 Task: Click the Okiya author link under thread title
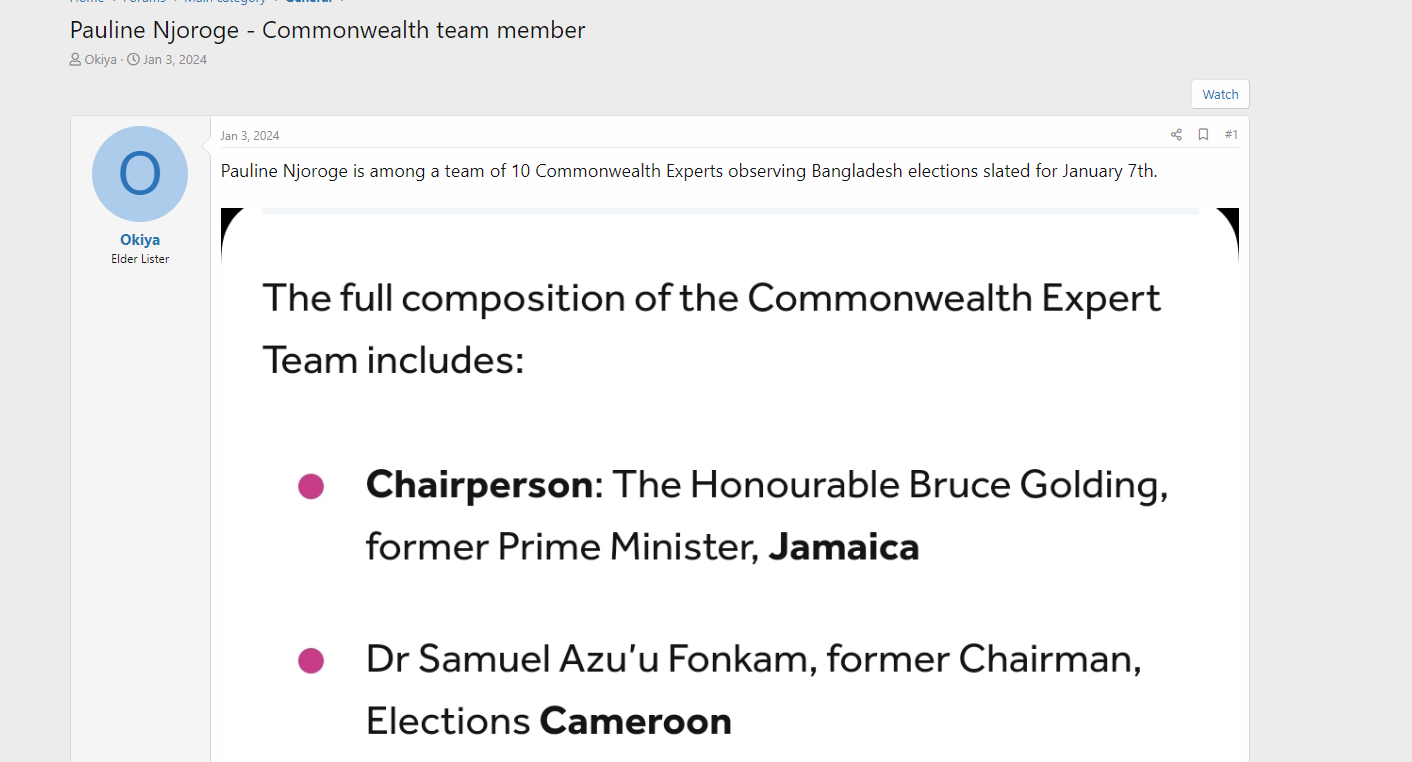pos(100,60)
